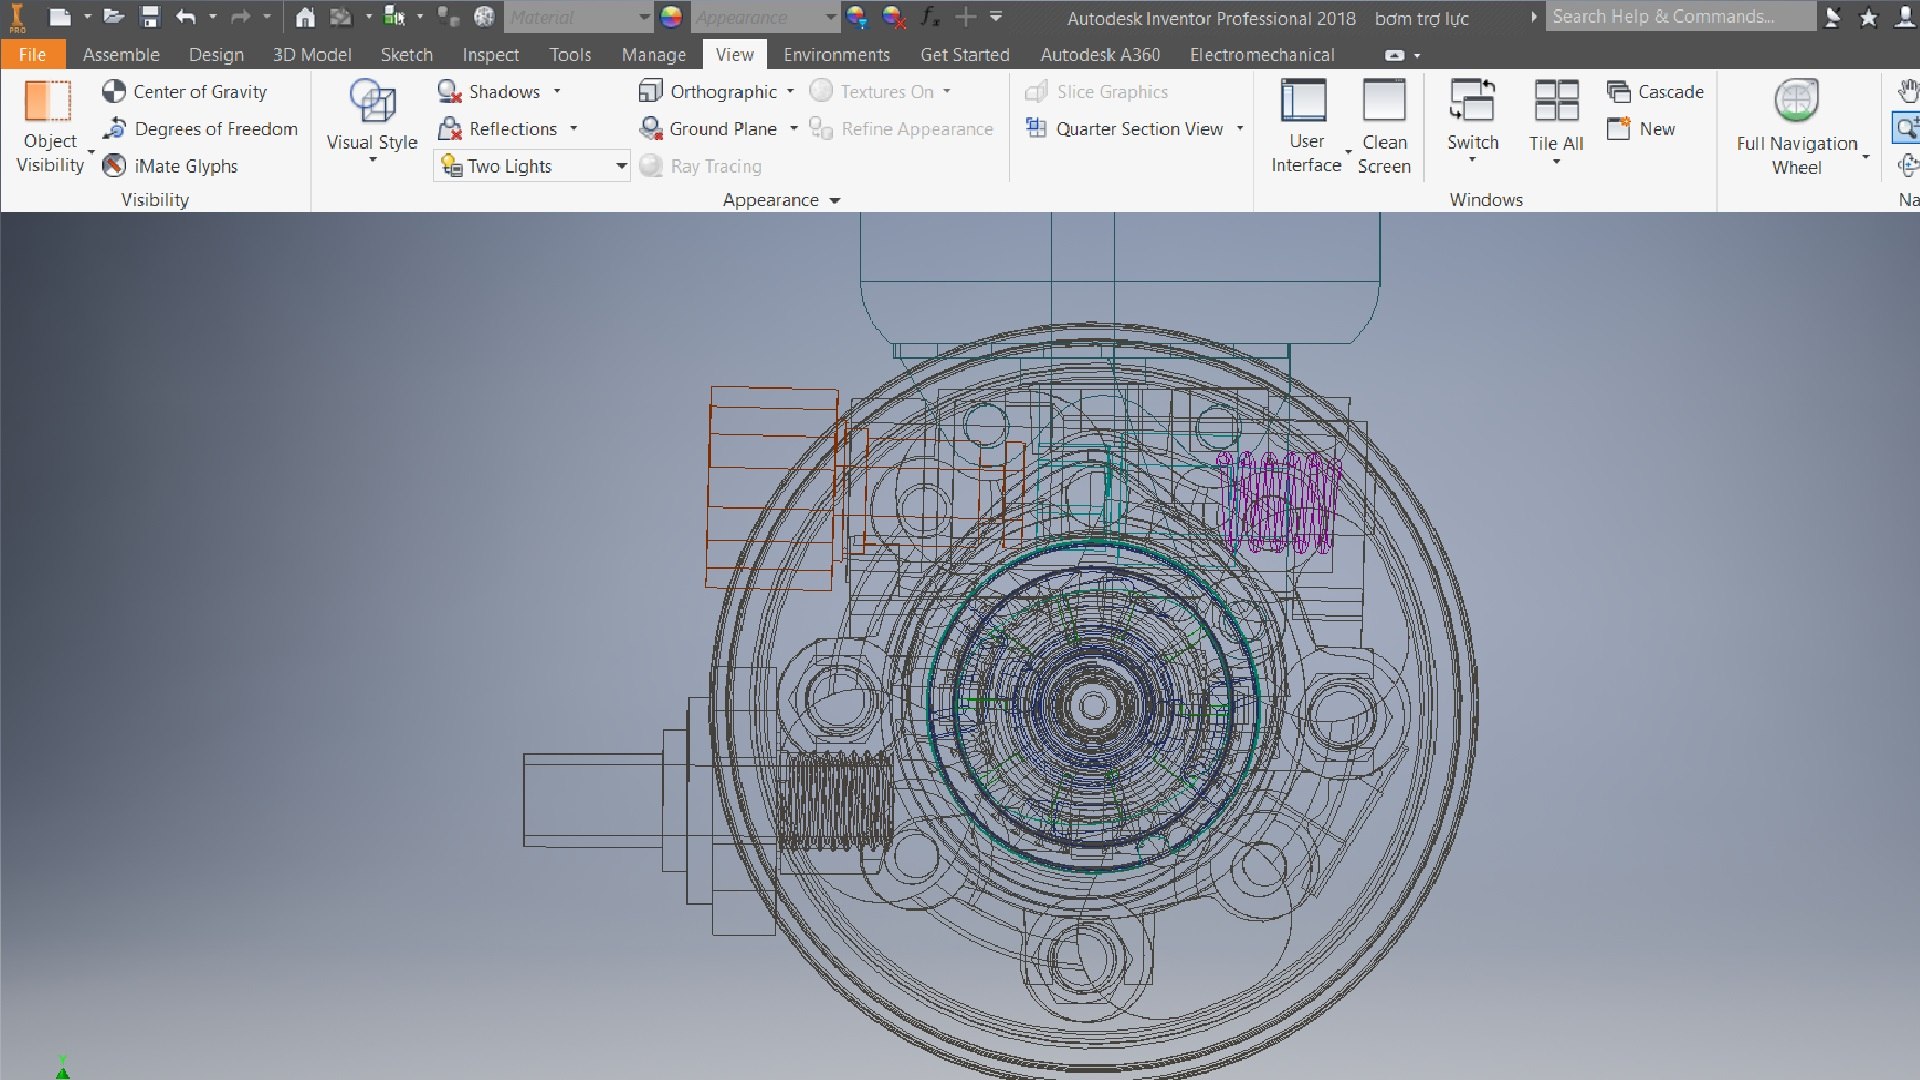The height and width of the screenshot is (1080, 1920).
Task: Switch to the Inspect tab
Action: click(x=490, y=54)
